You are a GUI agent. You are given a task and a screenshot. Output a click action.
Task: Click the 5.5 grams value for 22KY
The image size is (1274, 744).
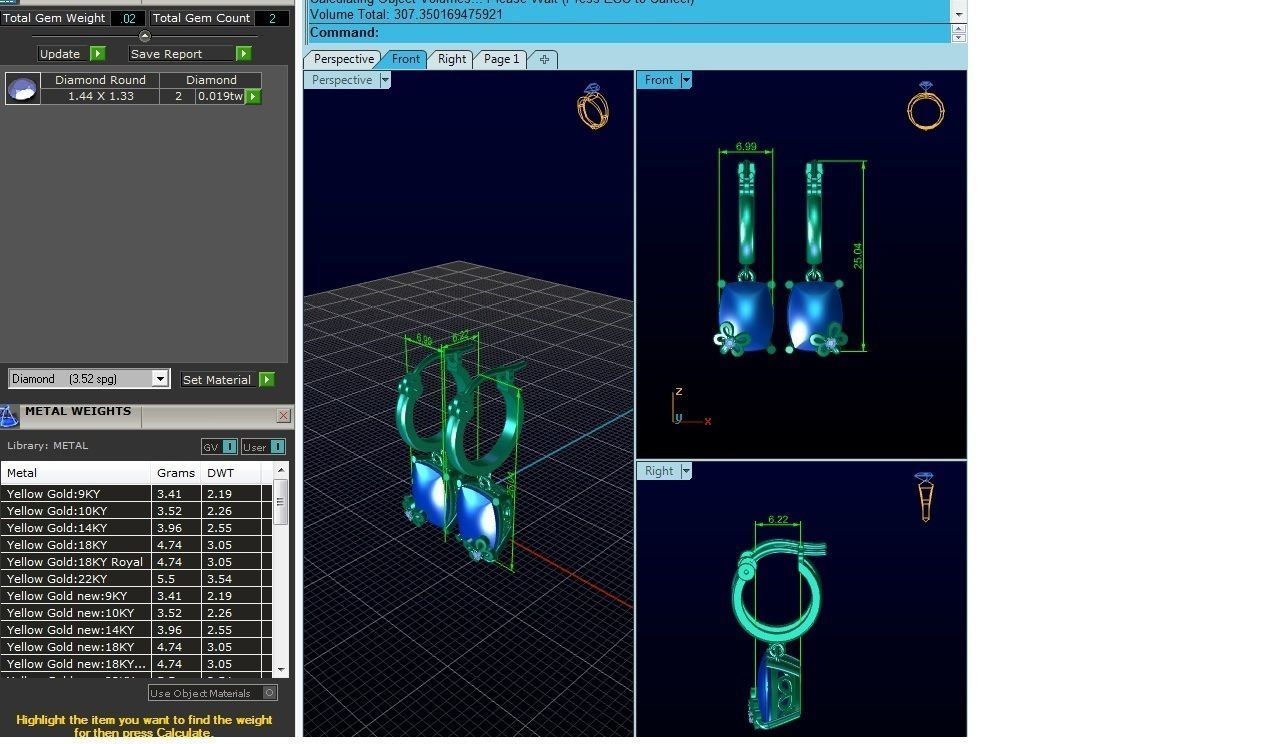(177, 579)
